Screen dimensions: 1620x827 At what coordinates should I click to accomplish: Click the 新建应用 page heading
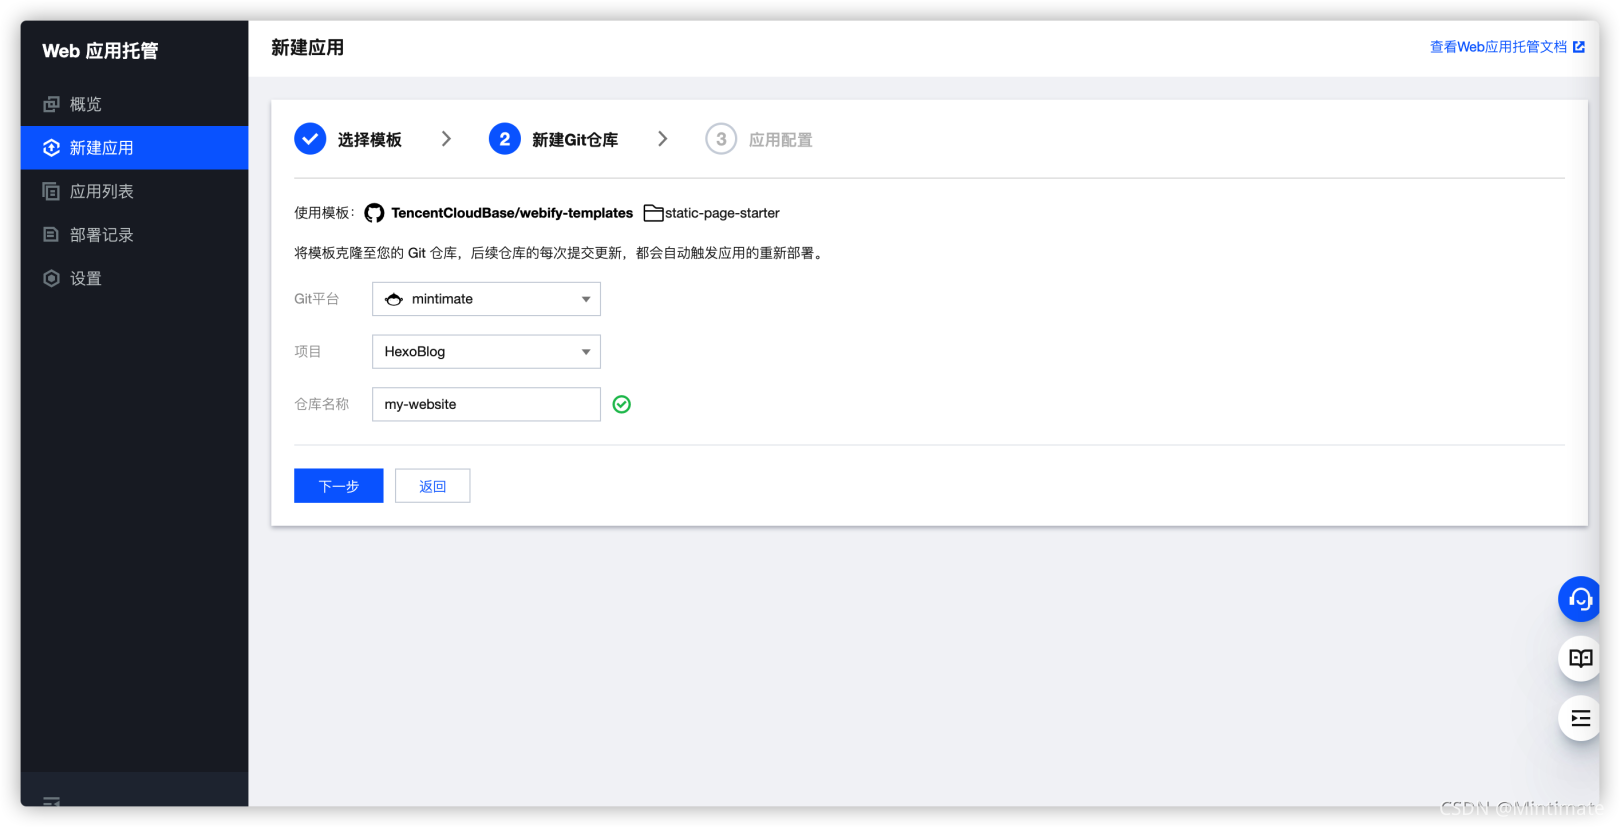coord(308,47)
